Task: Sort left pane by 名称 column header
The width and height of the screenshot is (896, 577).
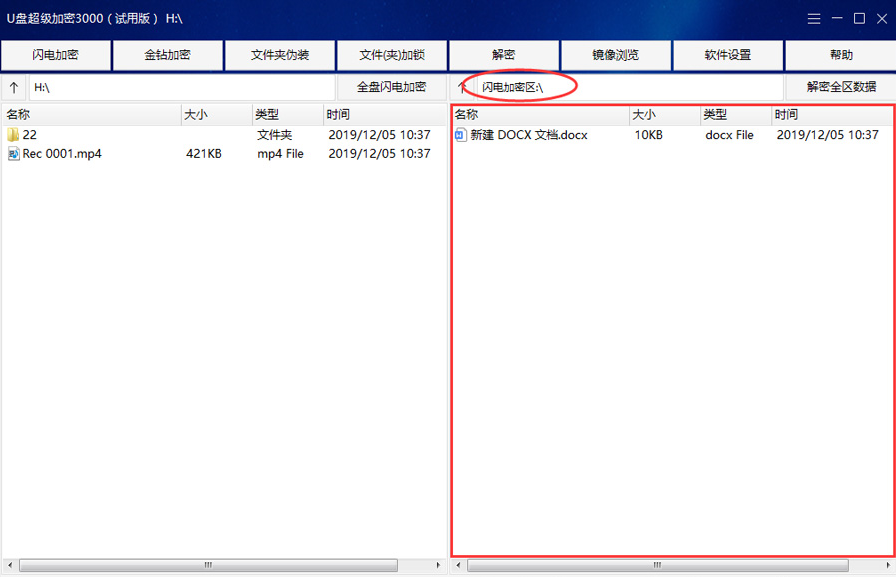Action: coord(90,115)
